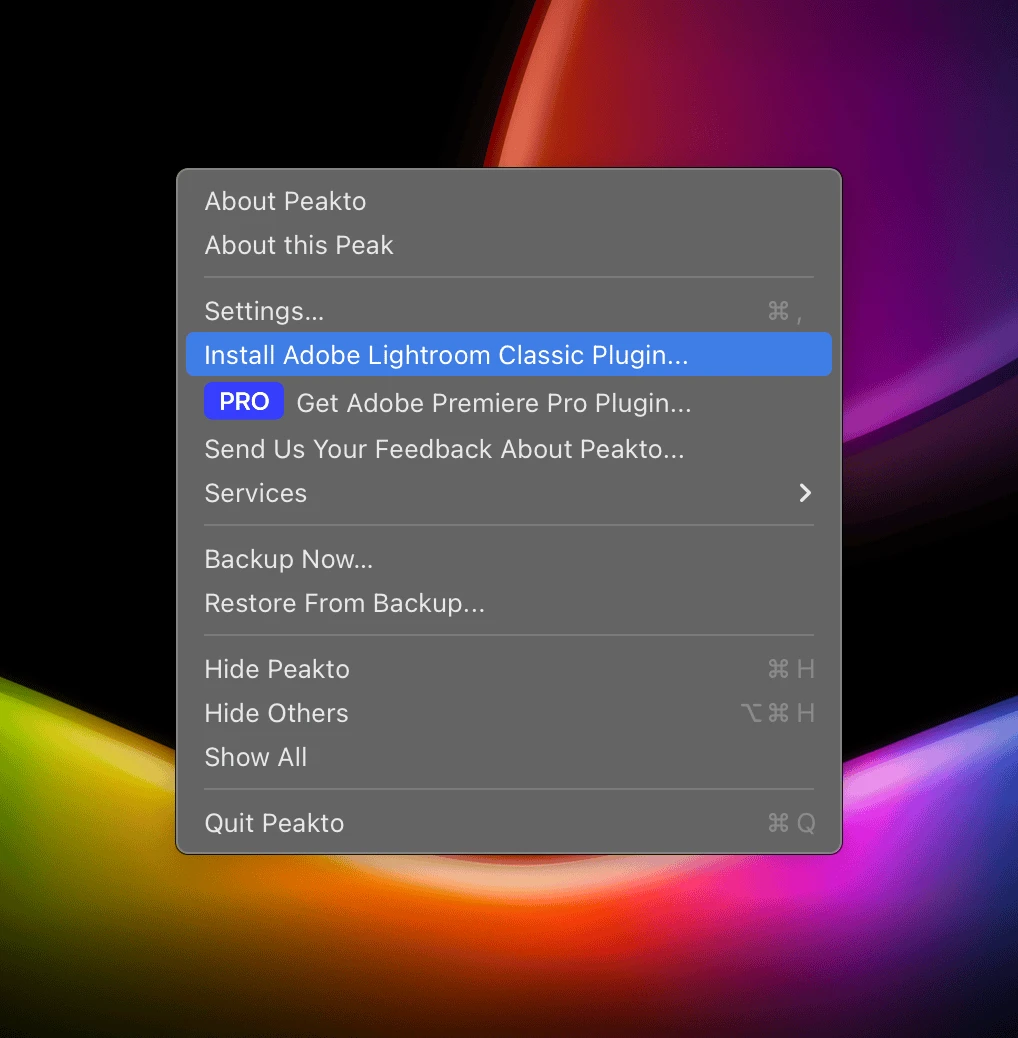Expand Services submenu chevron arrow

[805, 493]
